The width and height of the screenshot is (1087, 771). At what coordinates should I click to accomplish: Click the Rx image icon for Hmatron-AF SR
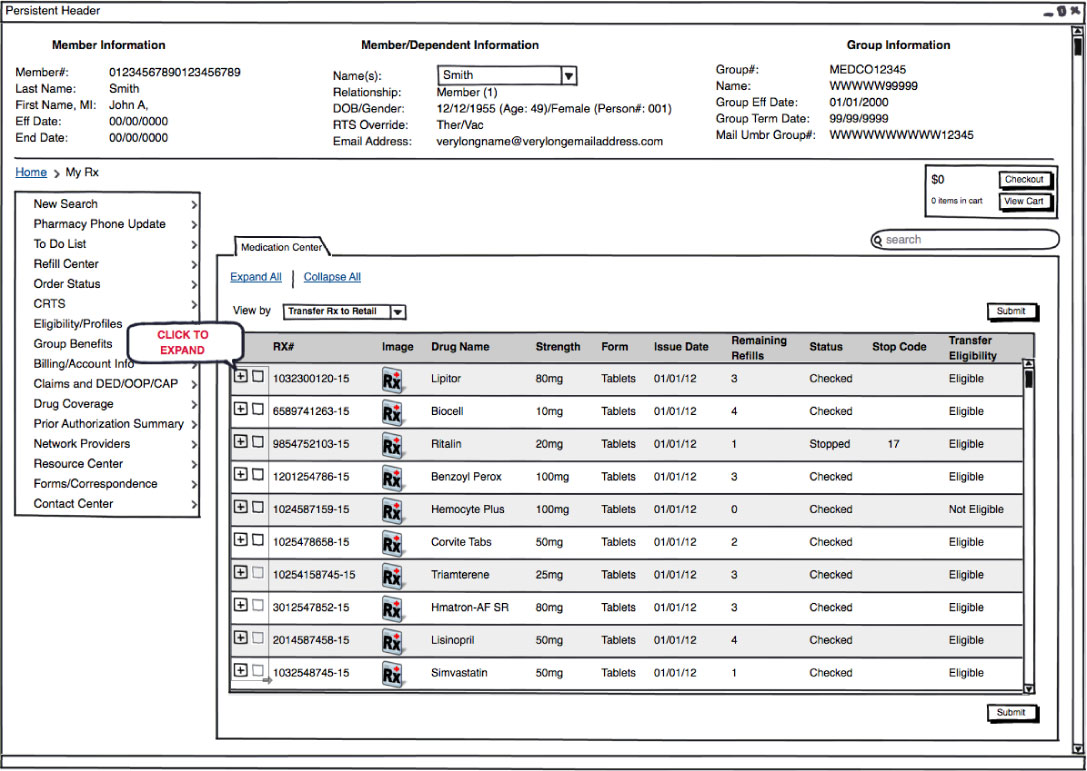pyautogui.click(x=392, y=609)
